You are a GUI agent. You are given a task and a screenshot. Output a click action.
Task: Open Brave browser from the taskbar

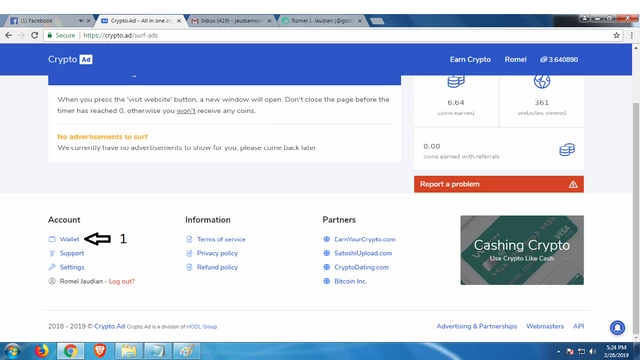pyautogui.click(x=99, y=351)
